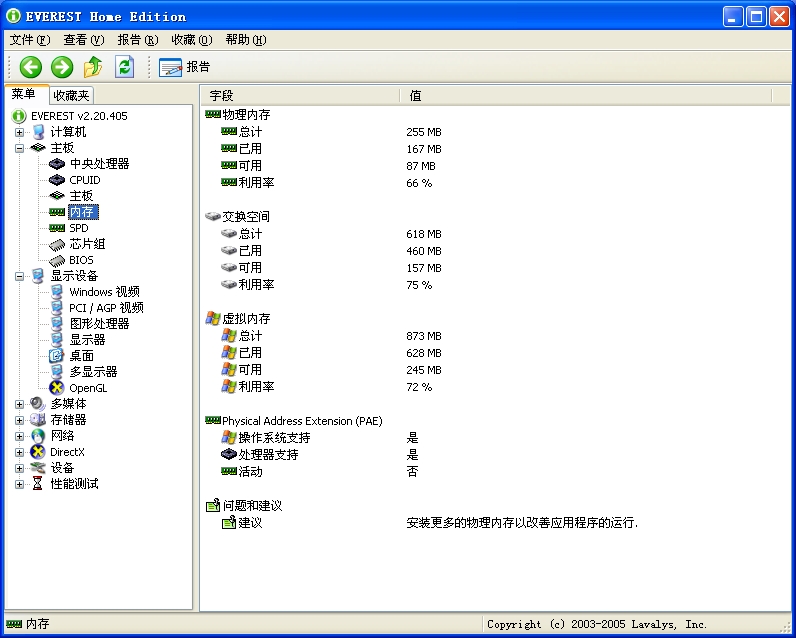The height and width of the screenshot is (638, 796).
Task: Collapse the 主板 tree node
Action: point(19,148)
